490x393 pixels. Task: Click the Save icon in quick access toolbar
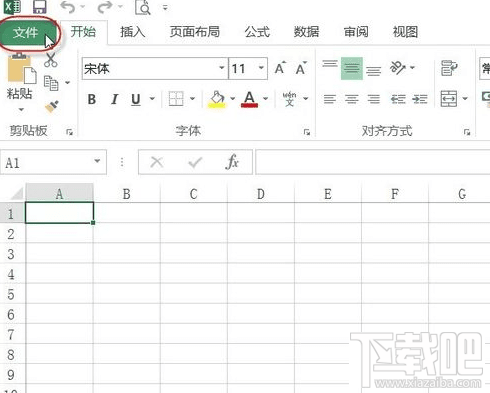coord(39,7)
